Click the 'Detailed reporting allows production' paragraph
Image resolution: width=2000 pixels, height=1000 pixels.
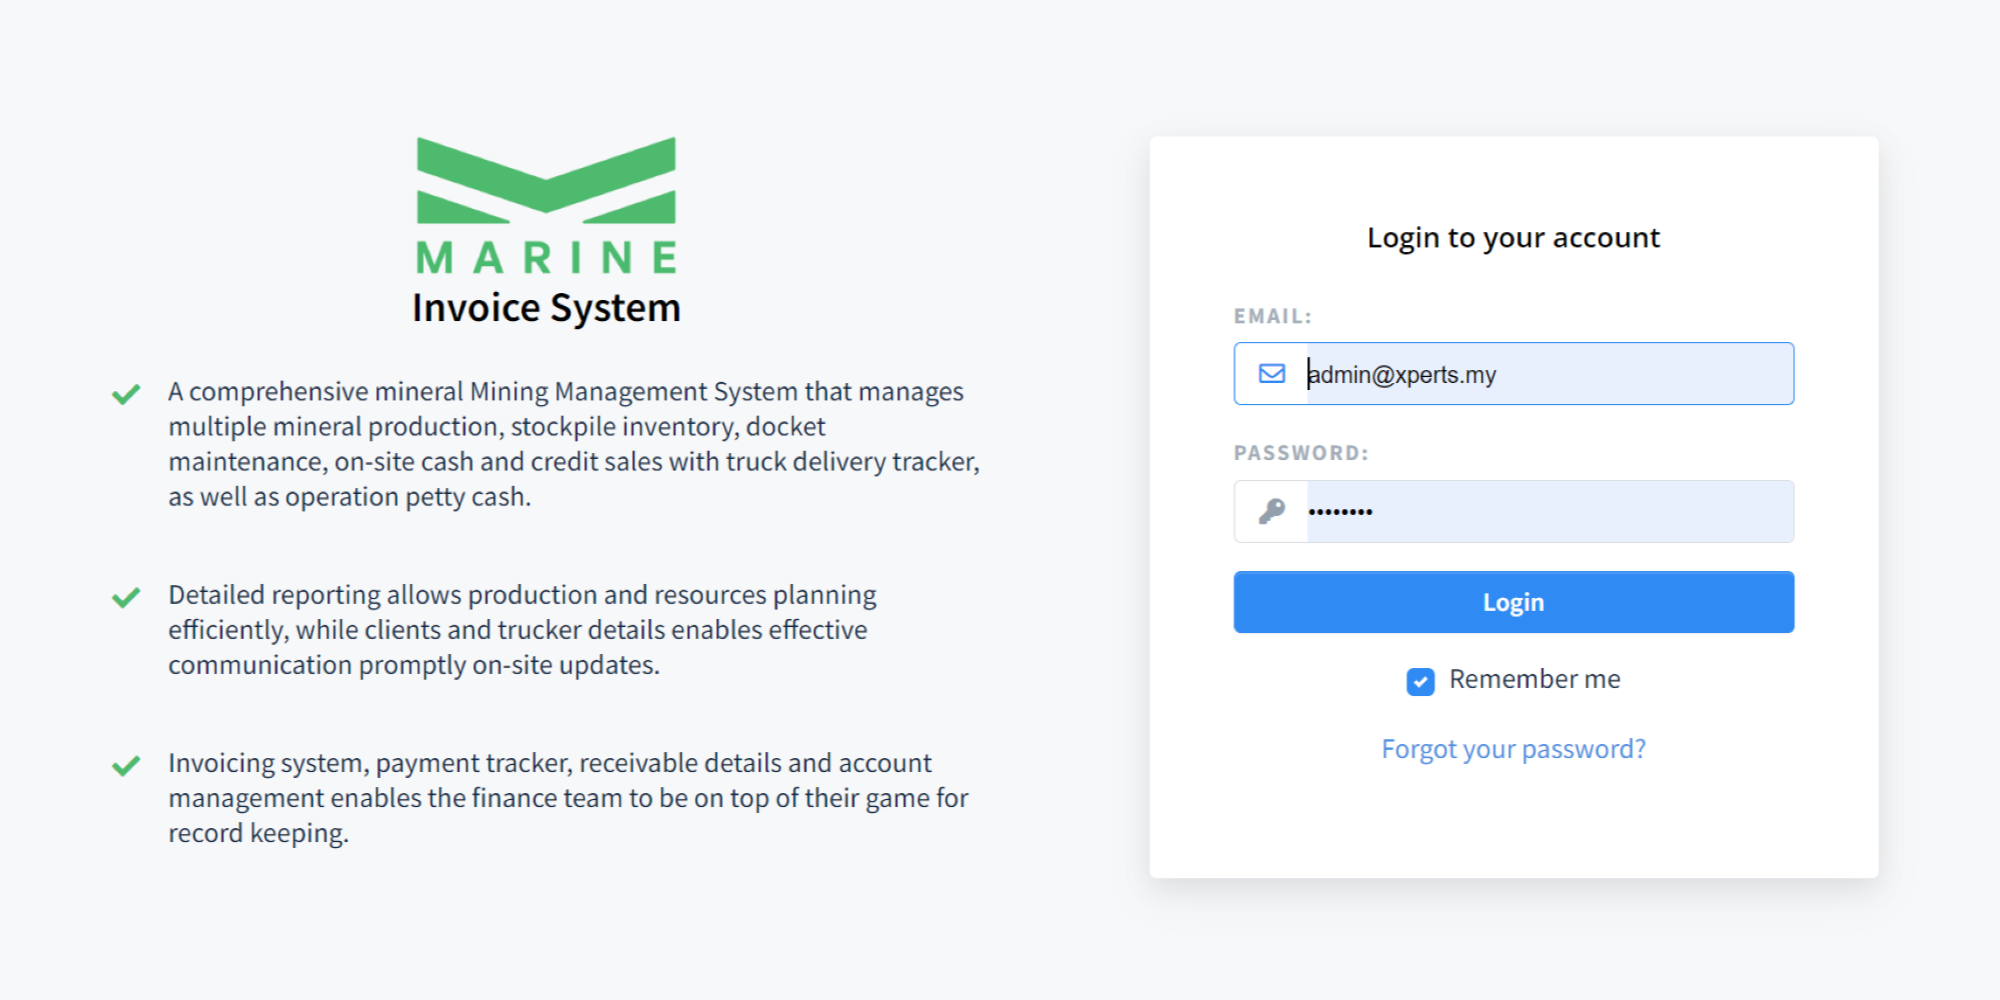520,630
